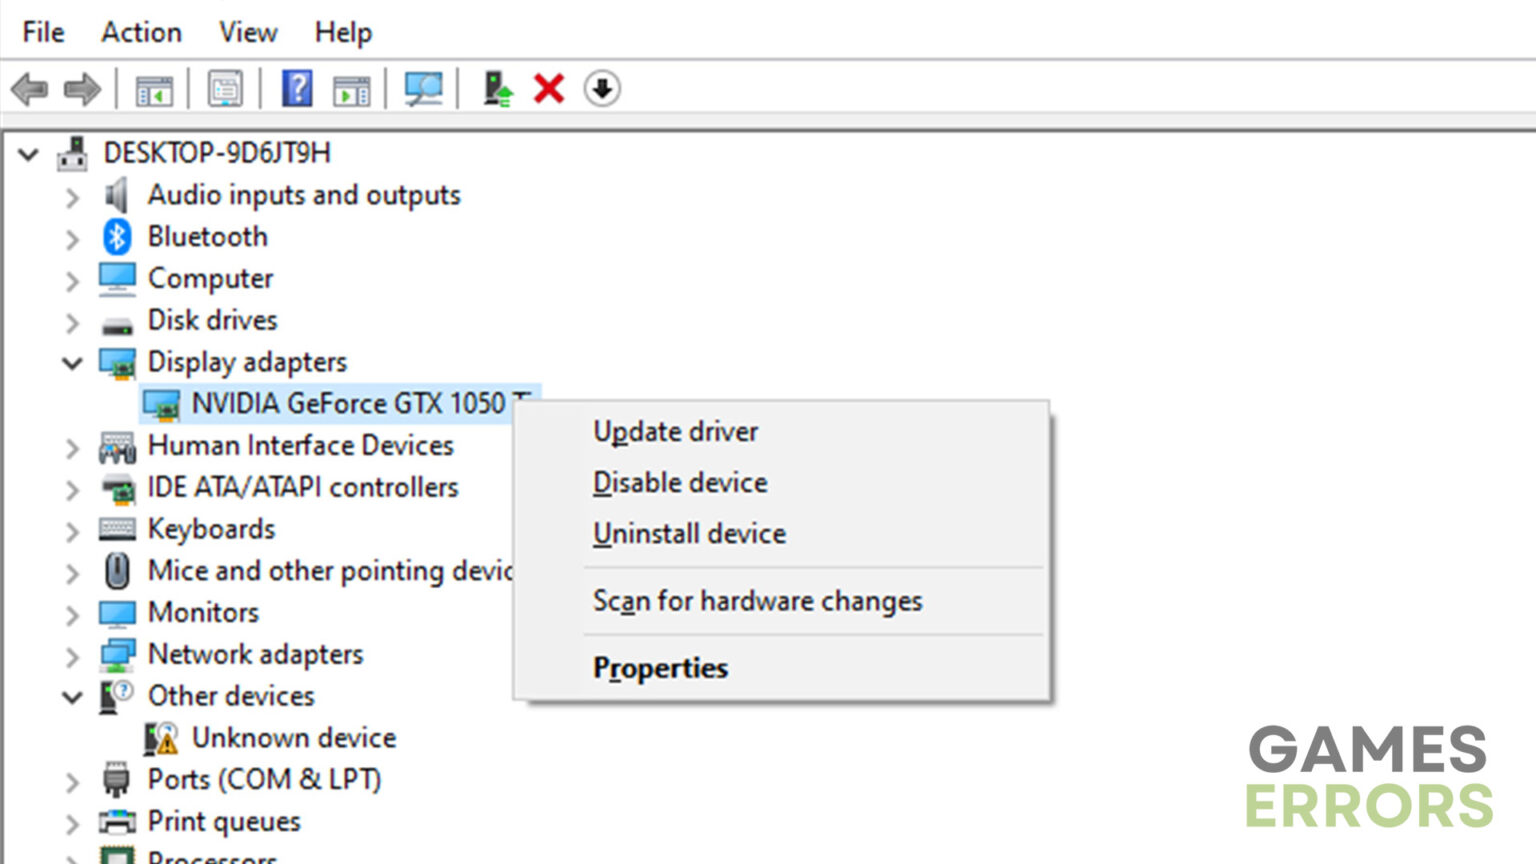Expand the Network adapters category

pyautogui.click(x=70, y=655)
